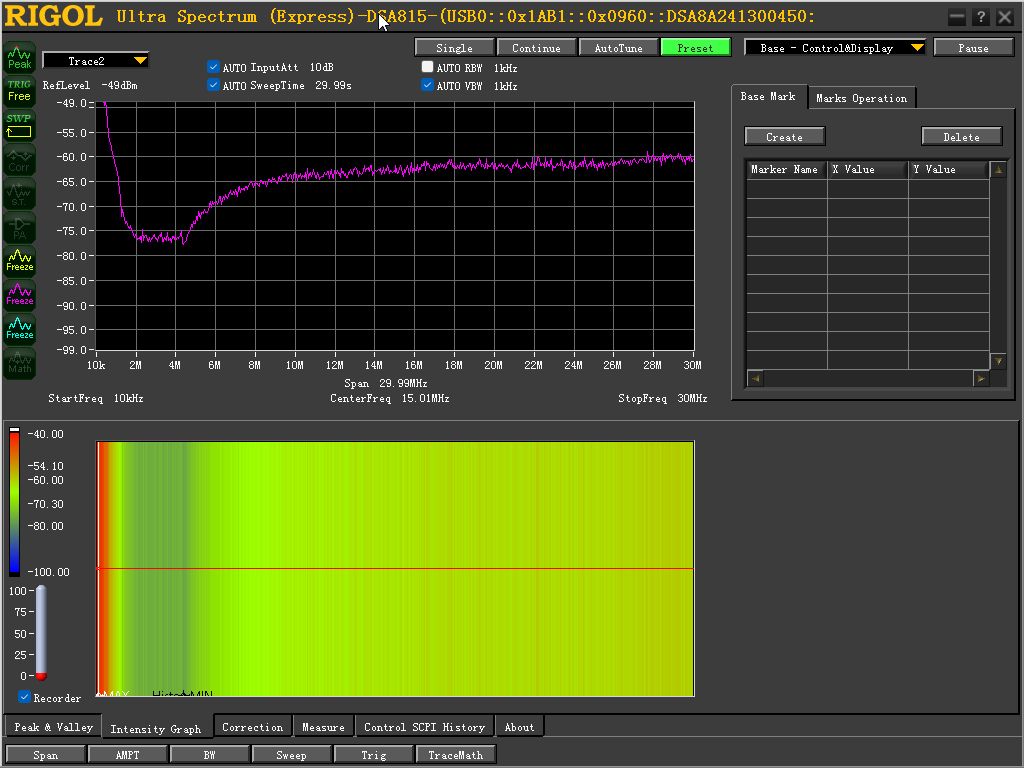The height and width of the screenshot is (768, 1024).
Task: Click the yellow trace Freeze icon
Action: (x=19, y=261)
